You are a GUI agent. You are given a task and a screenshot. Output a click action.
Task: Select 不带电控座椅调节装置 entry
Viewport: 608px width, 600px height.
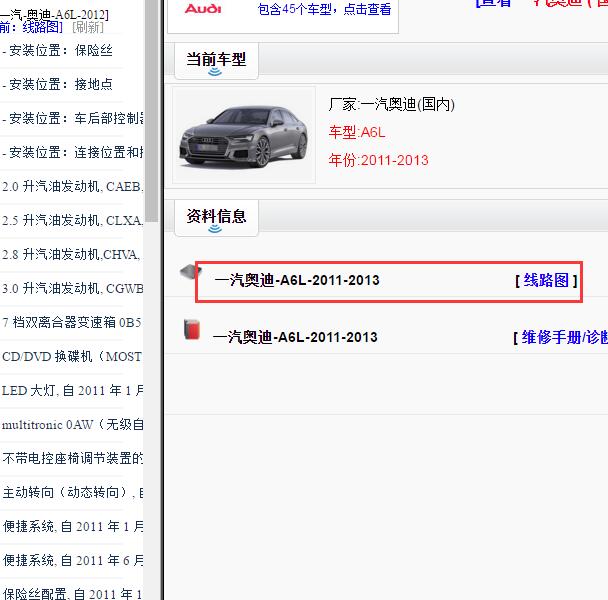pyautogui.click(x=73, y=458)
